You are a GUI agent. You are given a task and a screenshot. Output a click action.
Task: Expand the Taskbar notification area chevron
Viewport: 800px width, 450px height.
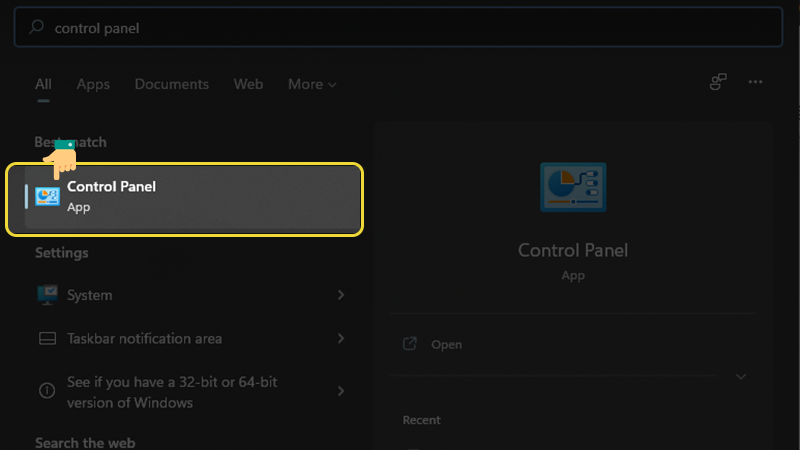[341, 339]
